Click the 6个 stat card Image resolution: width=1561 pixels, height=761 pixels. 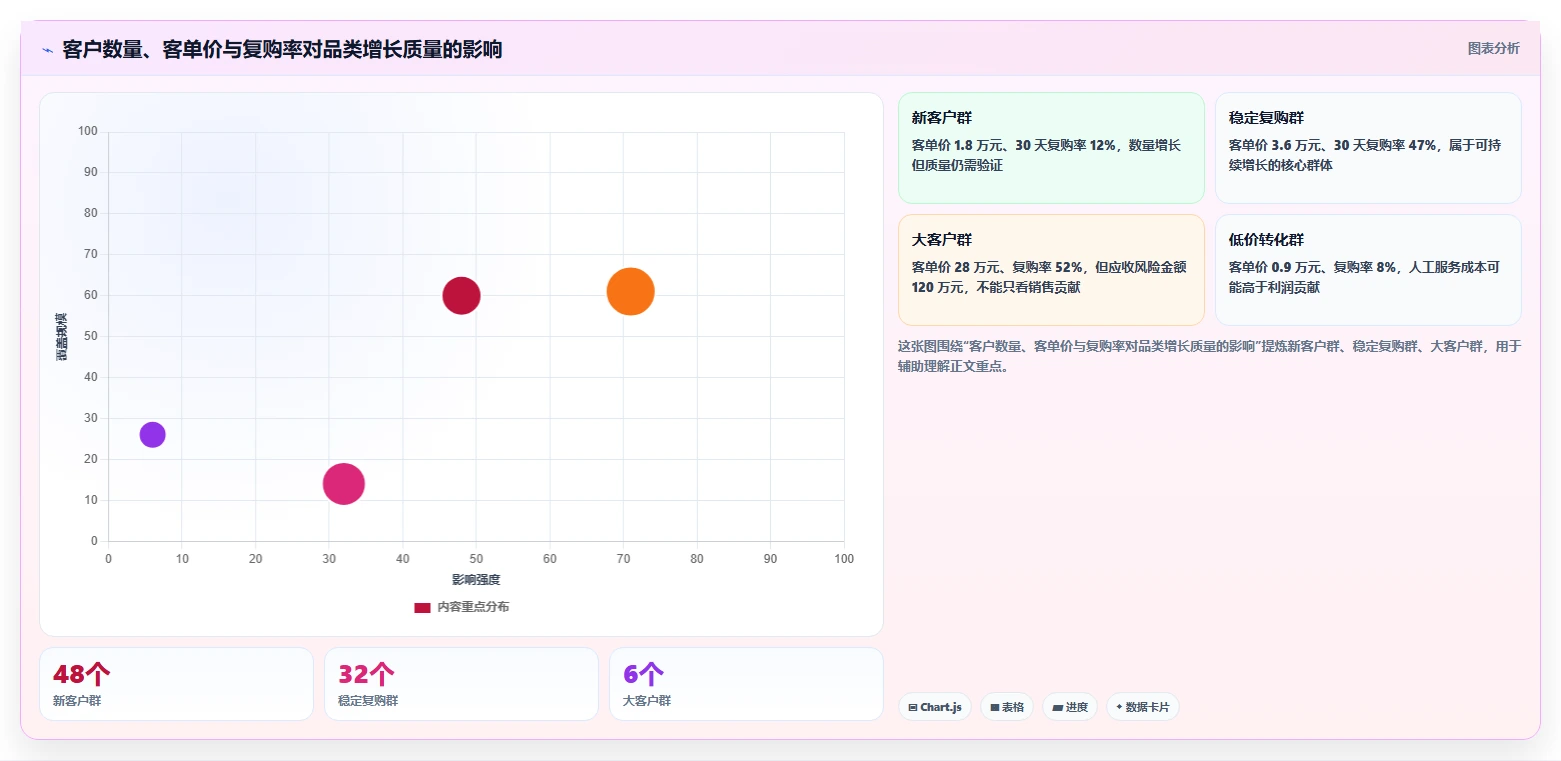pos(746,684)
